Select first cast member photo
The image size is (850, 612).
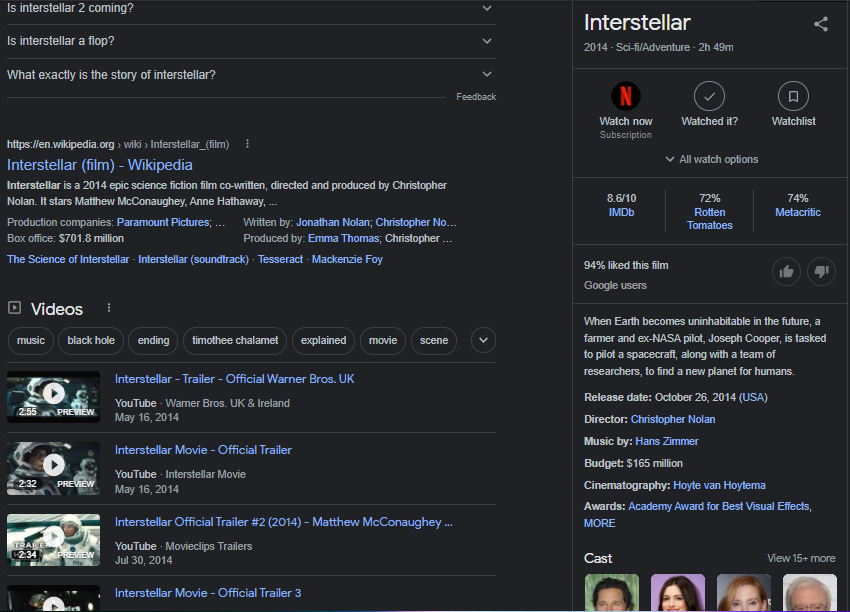[x=611, y=592]
